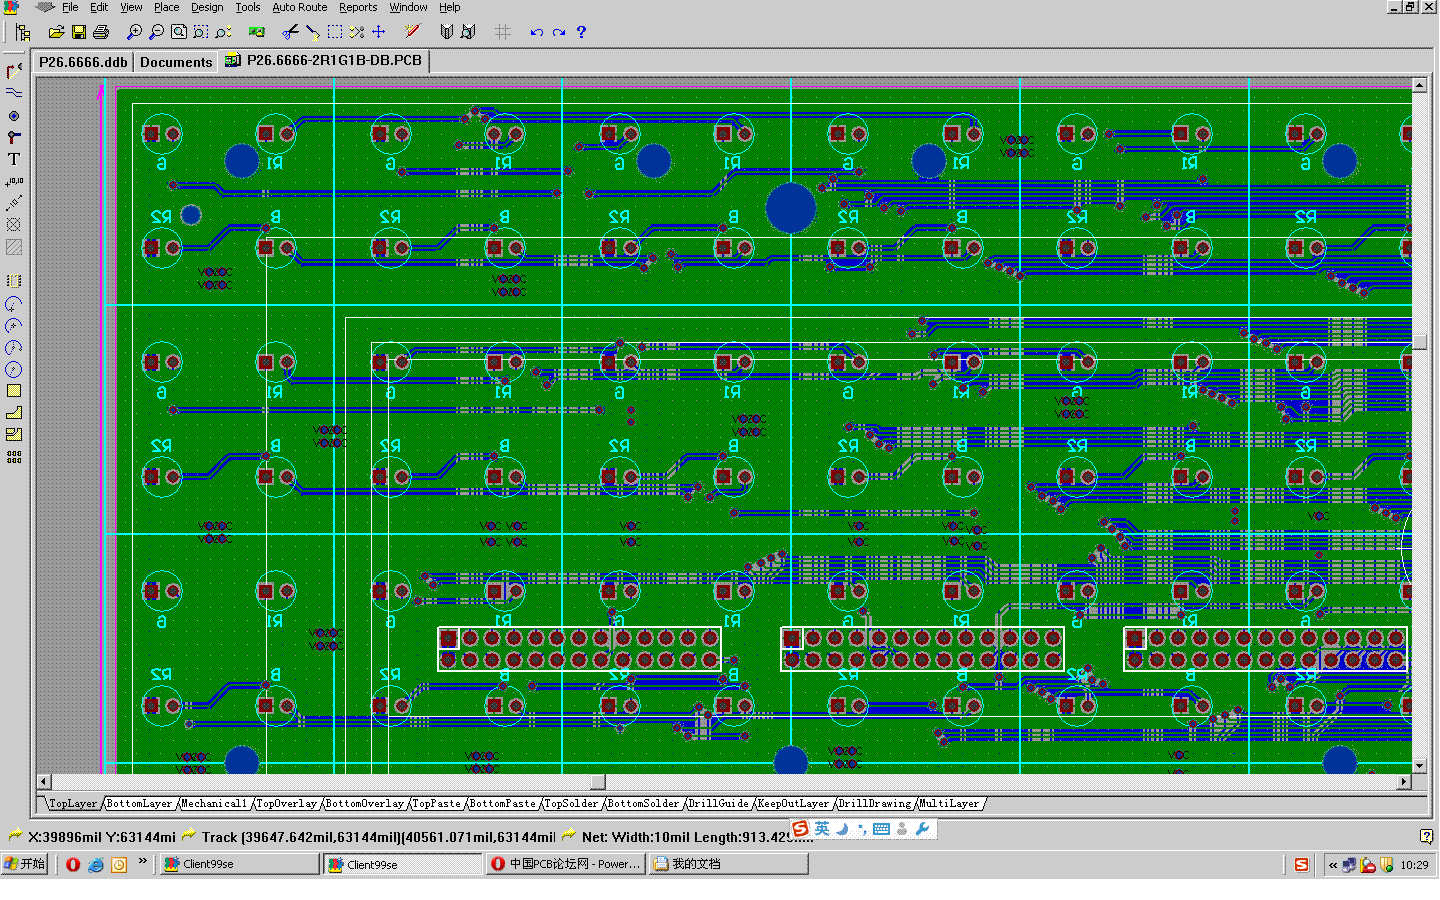Switch to the Documents tab
The height and width of the screenshot is (900, 1440).
[176, 62]
